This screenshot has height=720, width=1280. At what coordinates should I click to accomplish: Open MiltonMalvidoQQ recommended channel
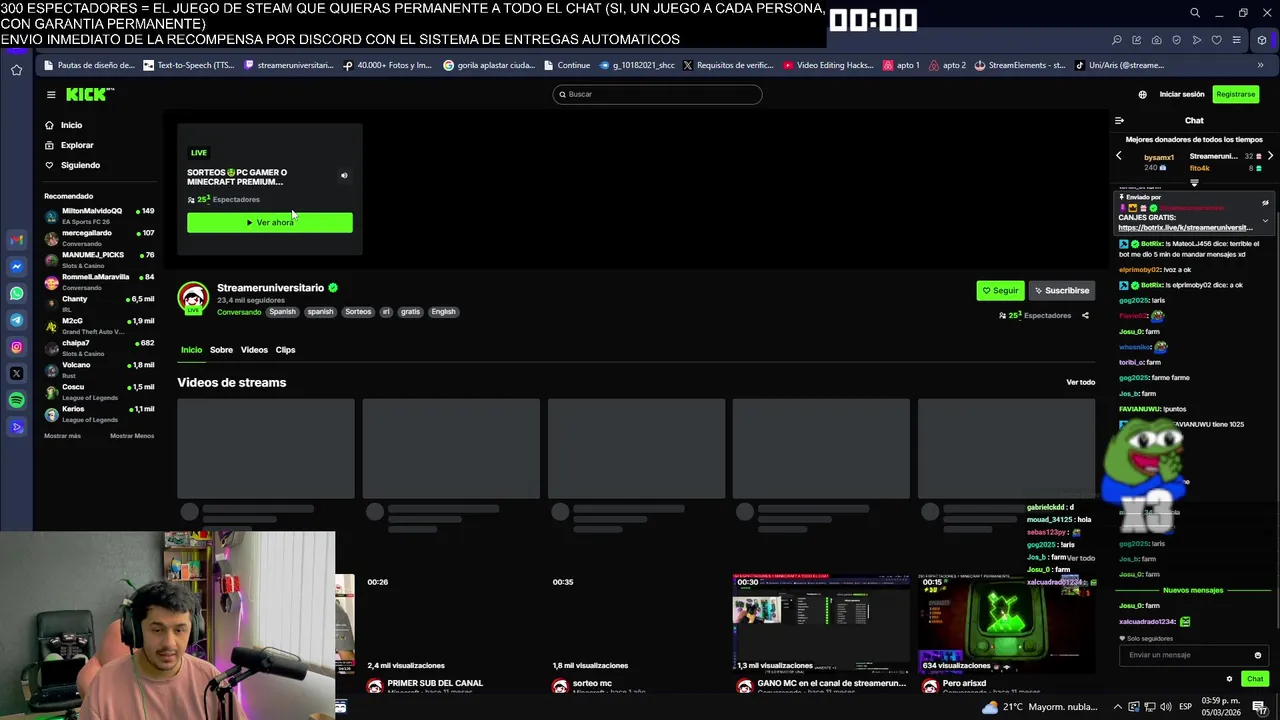(x=99, y=215)
